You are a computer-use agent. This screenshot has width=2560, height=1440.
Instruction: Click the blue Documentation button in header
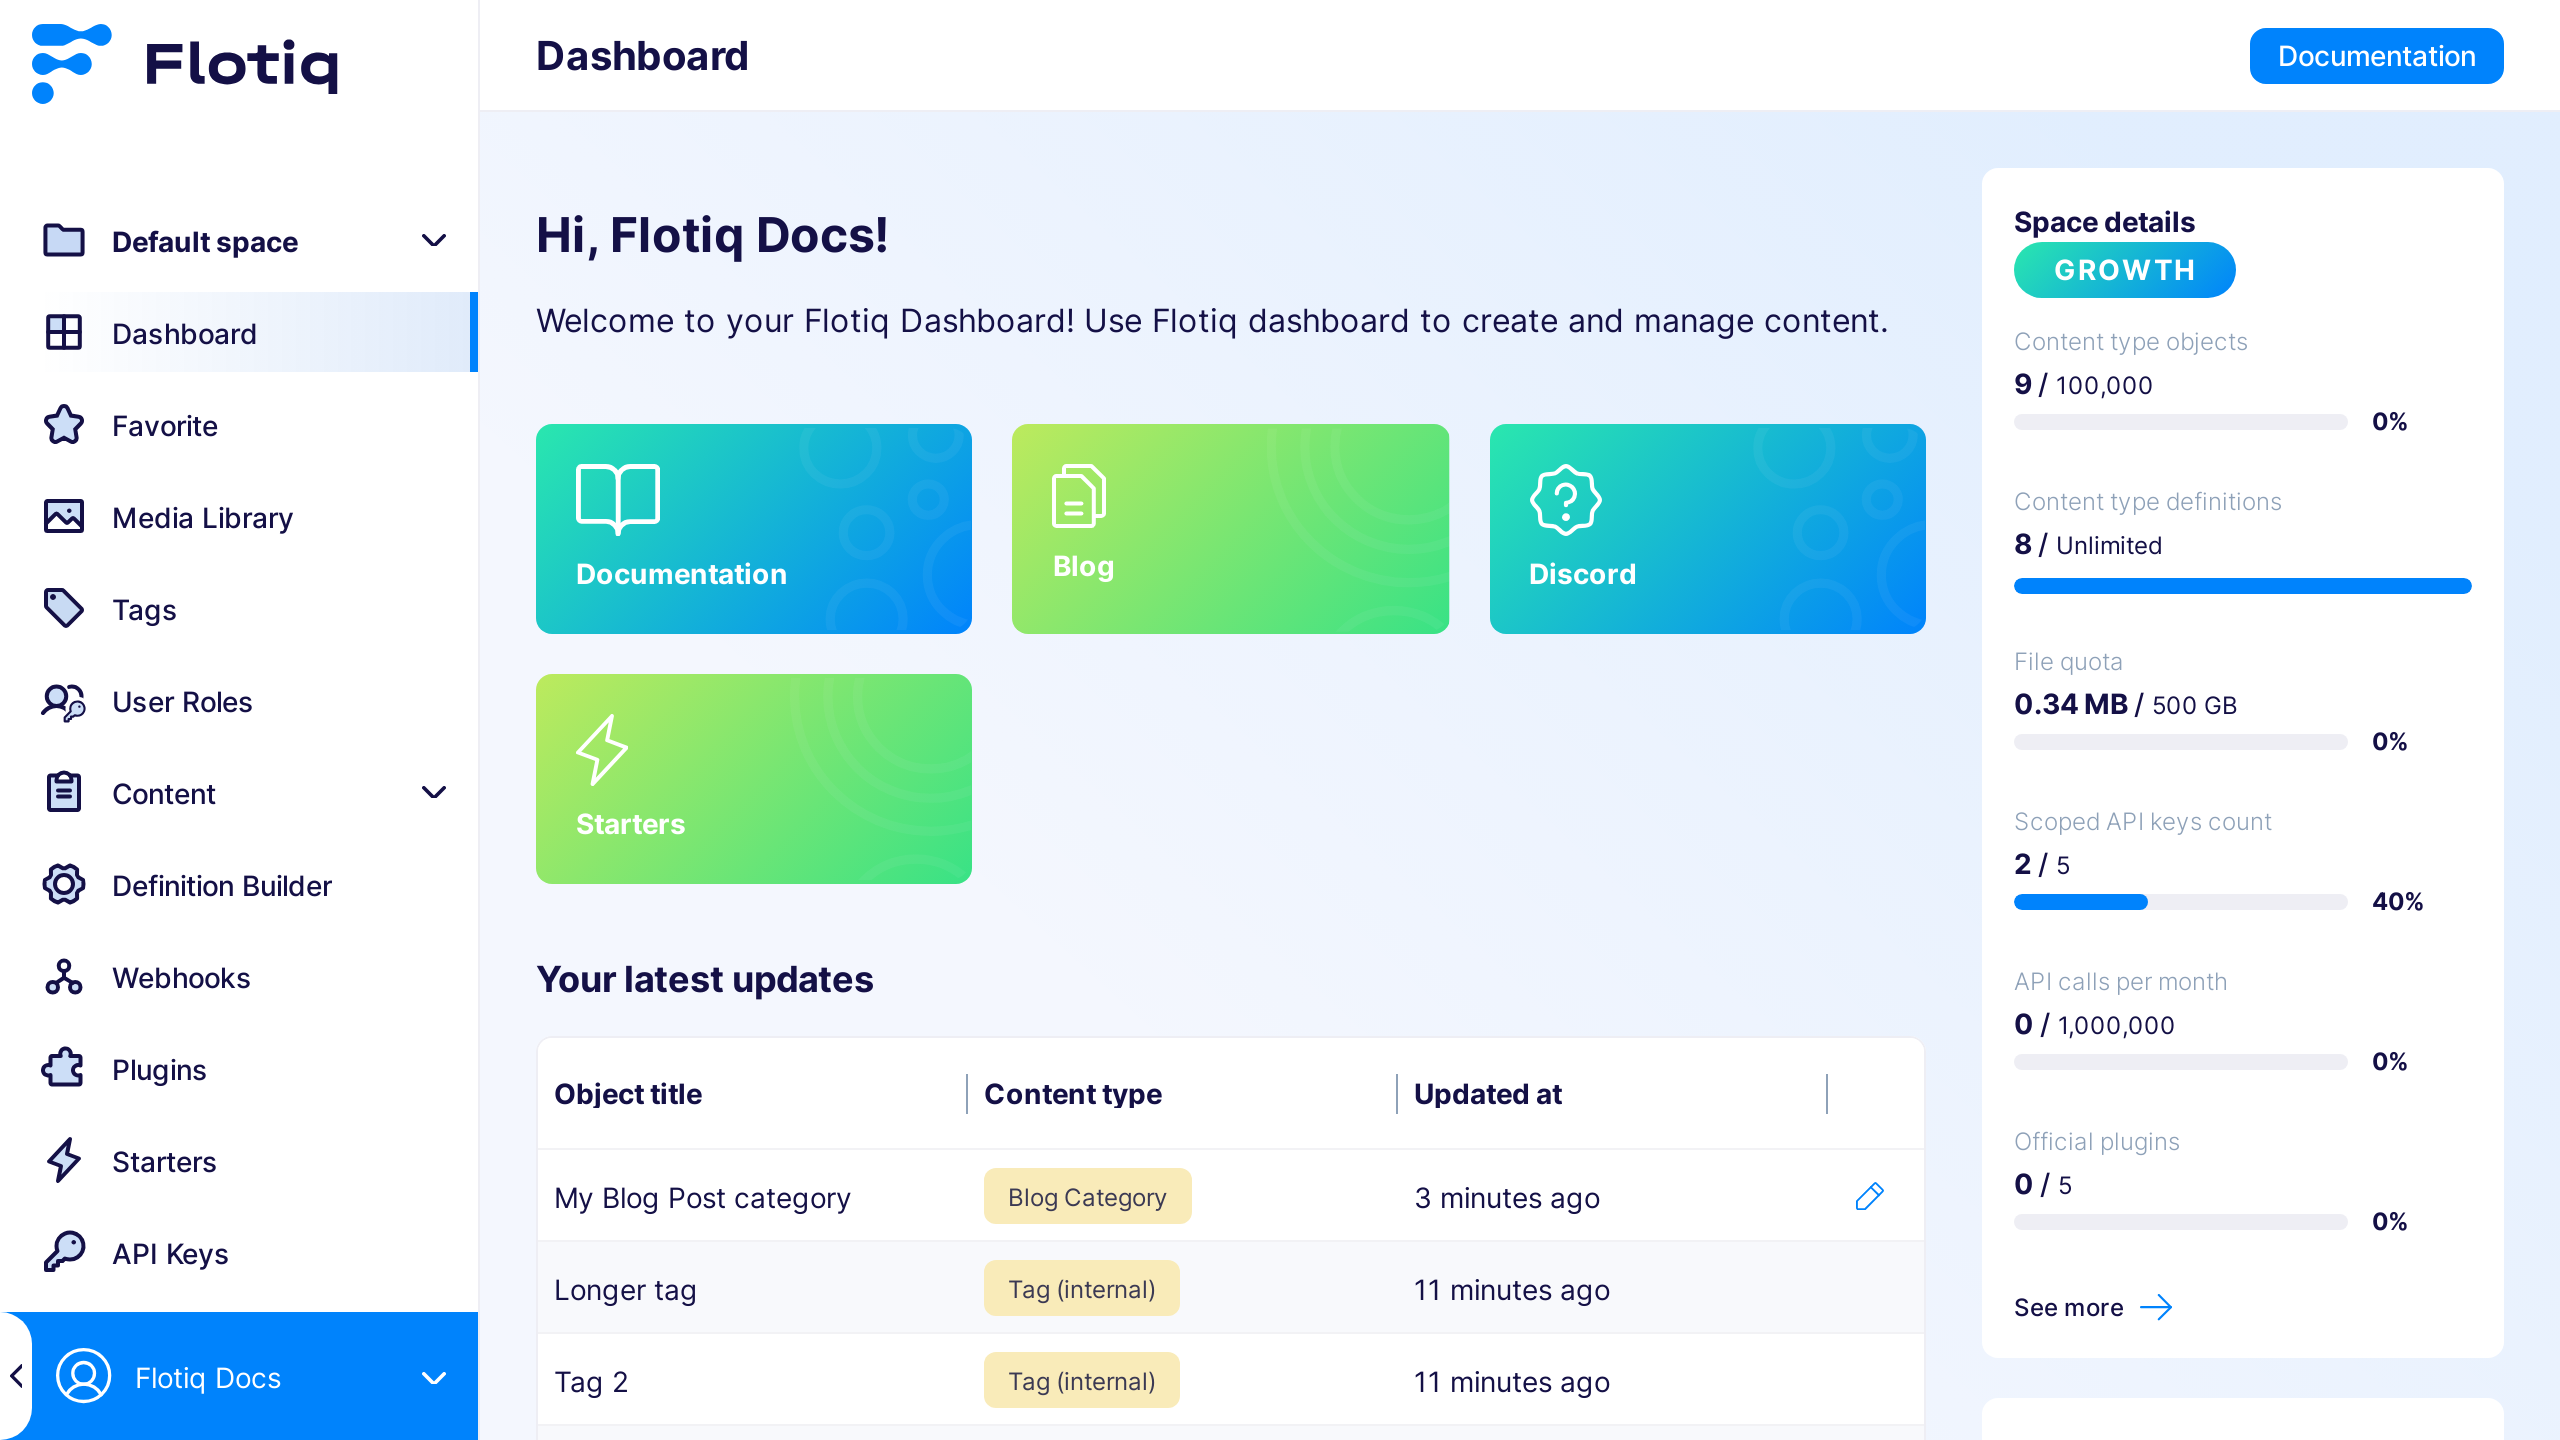coord(2376,56)
